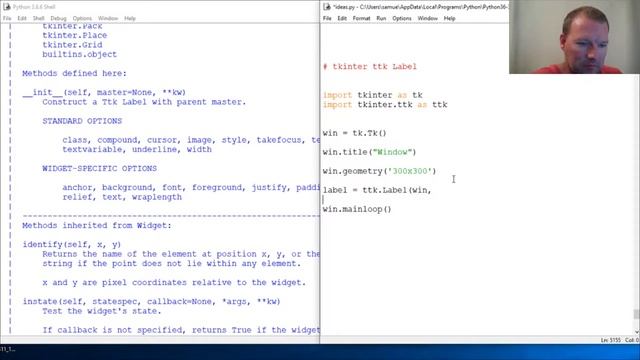Image resolution: width=640 pixels, height=360 pixels.
Task: Click the line 'win = tk.Tk()'
Action: pyautogui.click(x=354, y=133)
